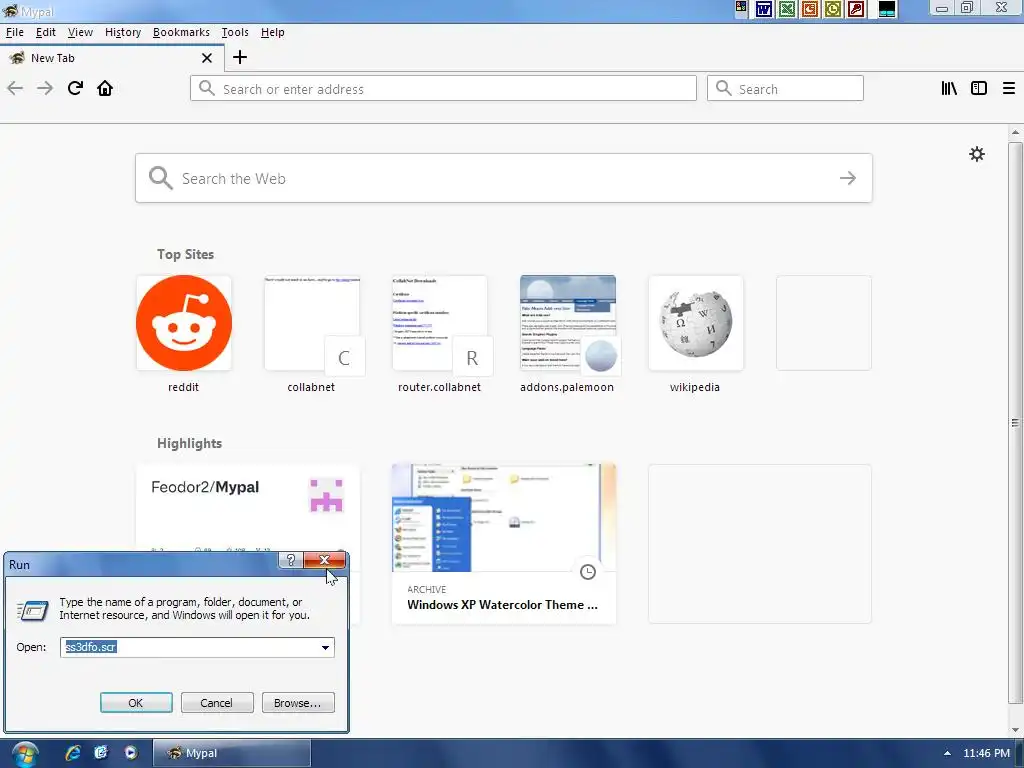Viewport: 1024px width, 768px height.
Task: Launch Internet Explorer from taskbar
Action: coord(72,753)
